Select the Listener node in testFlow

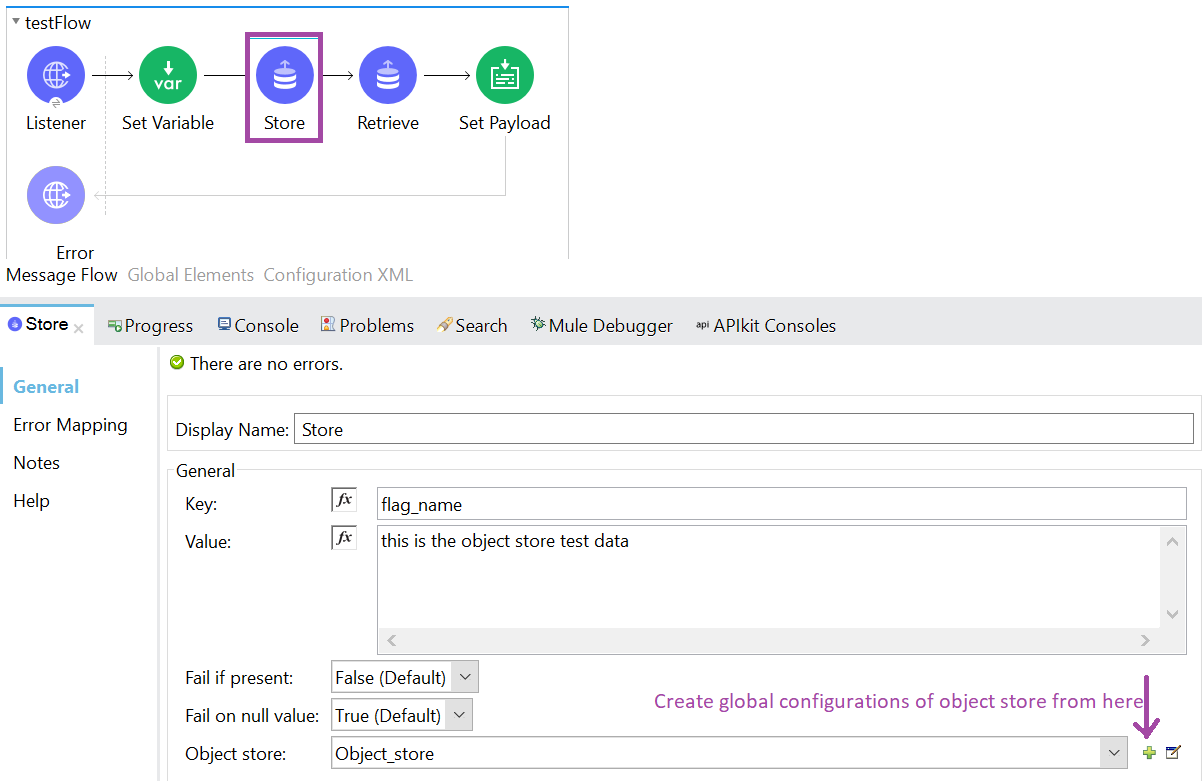point(56,75)
